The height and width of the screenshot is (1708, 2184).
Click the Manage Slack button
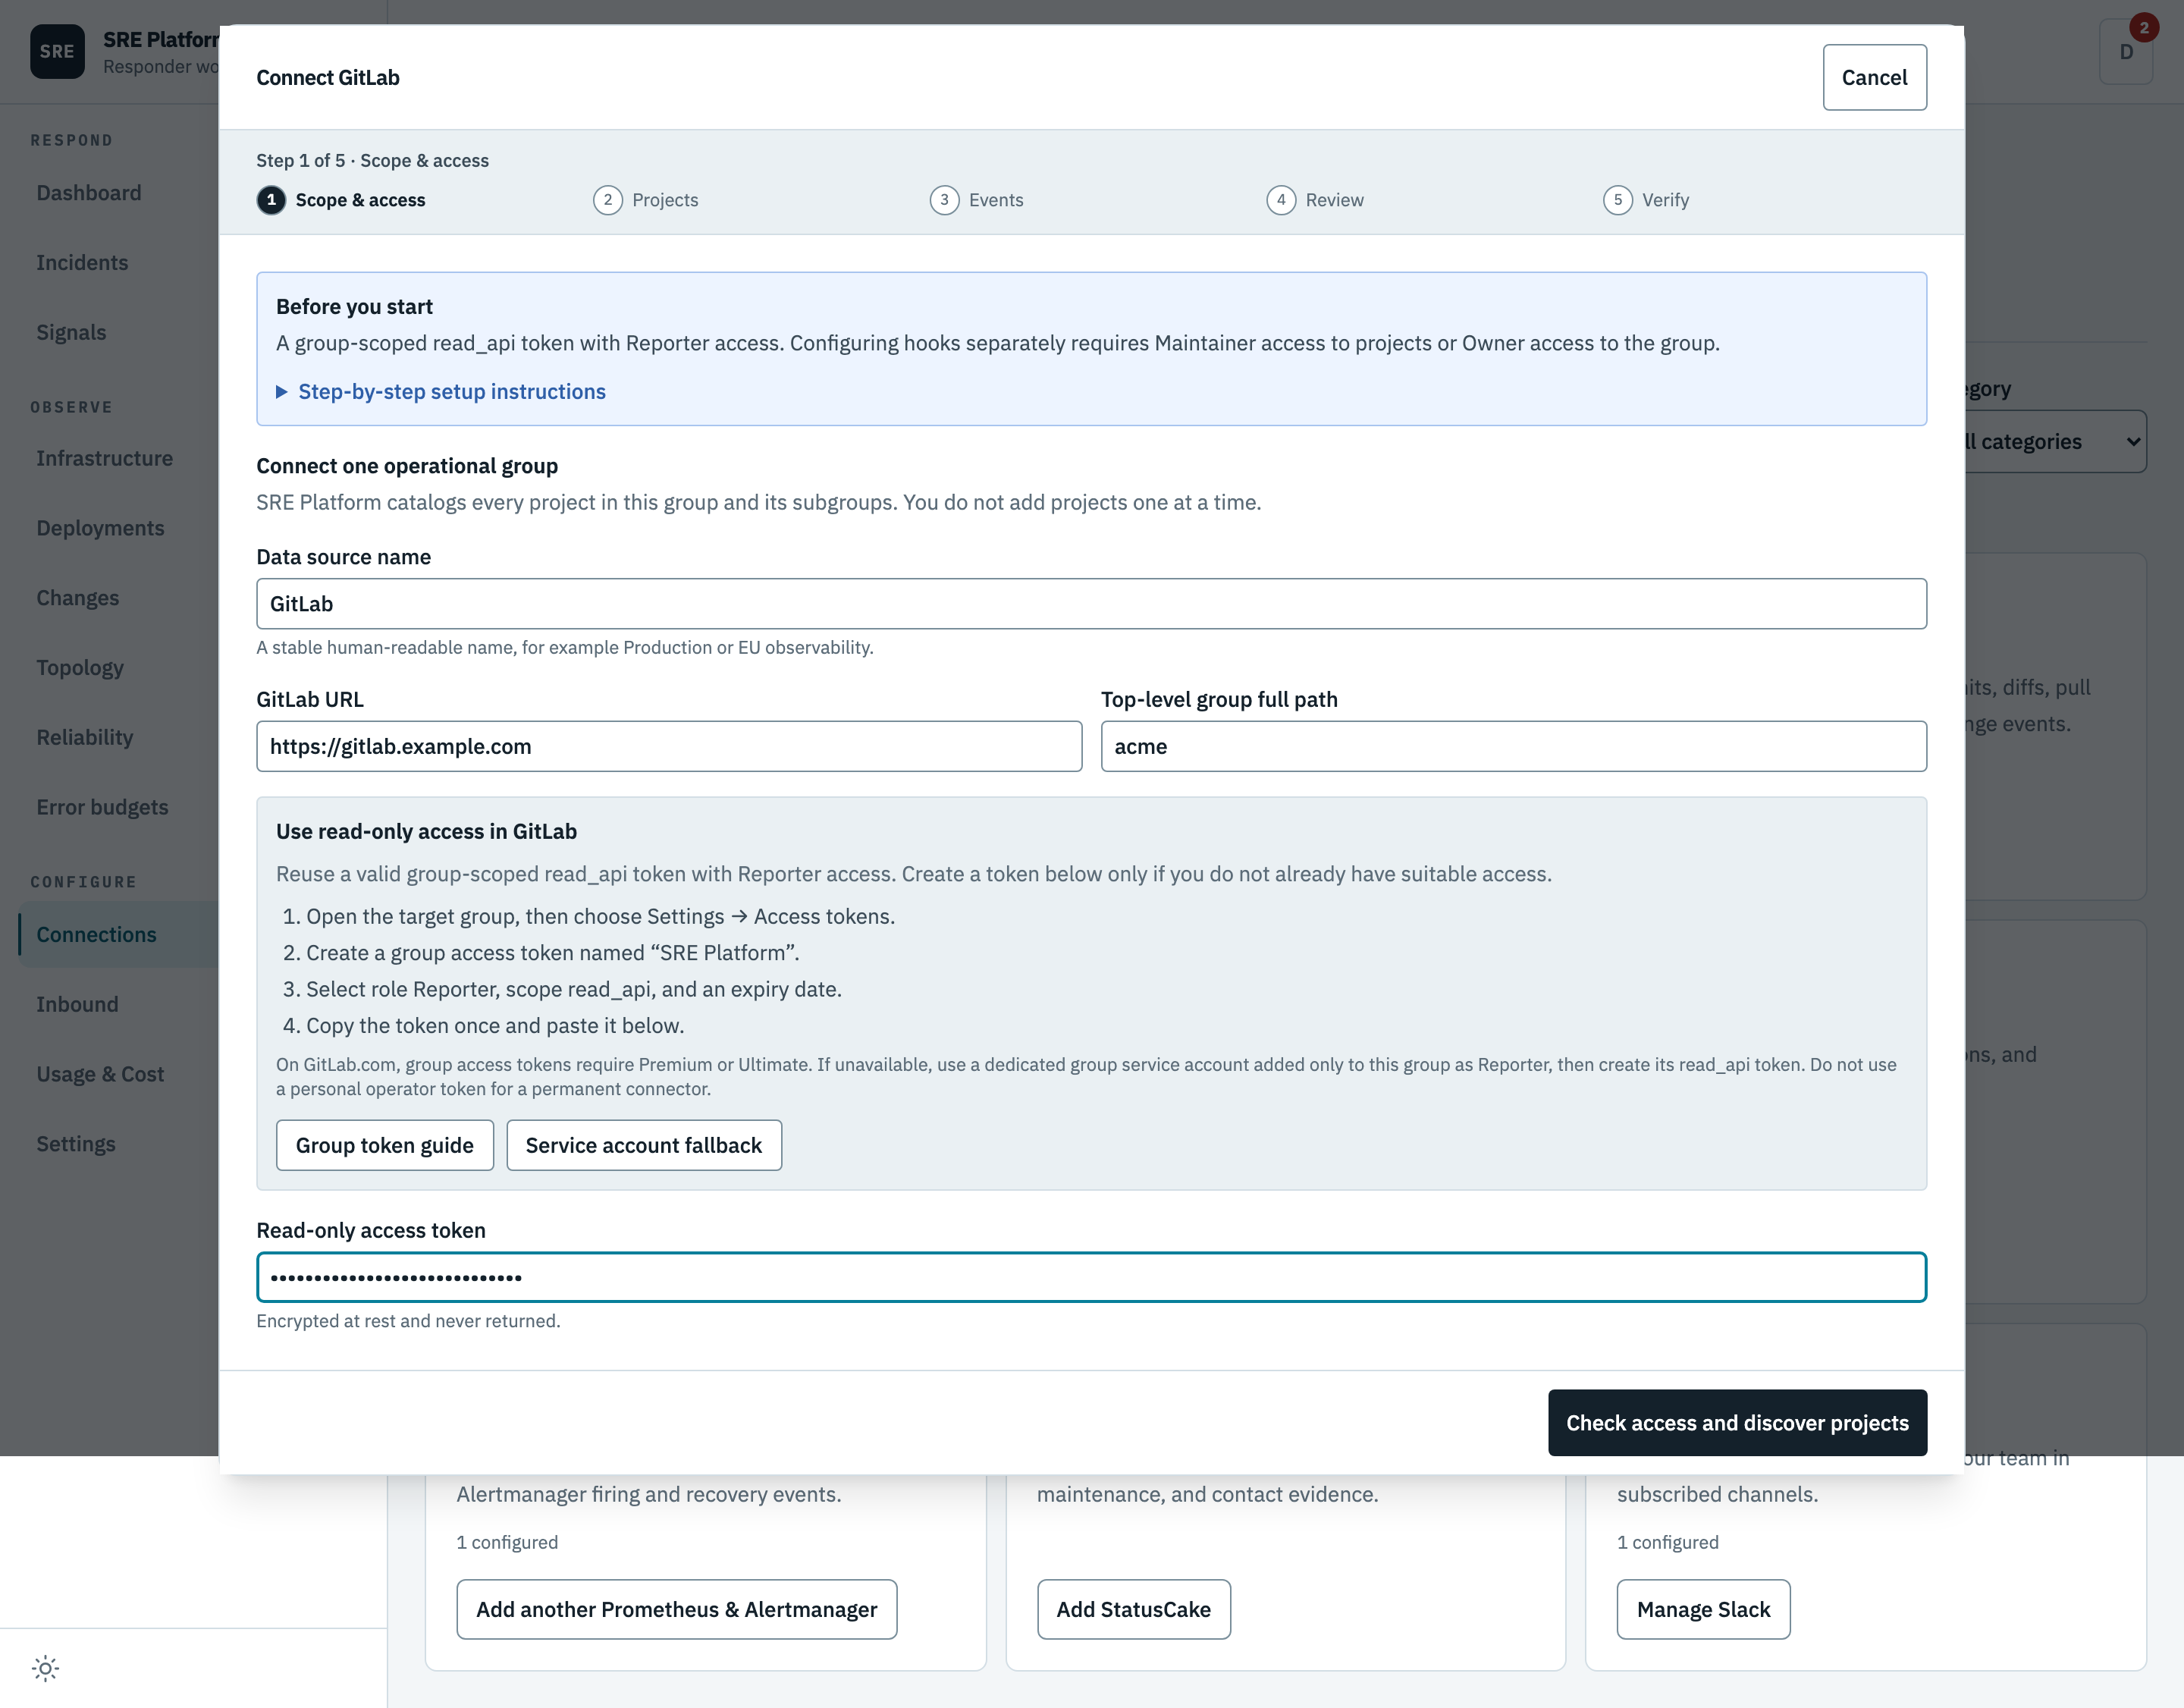(1703, 1609)
